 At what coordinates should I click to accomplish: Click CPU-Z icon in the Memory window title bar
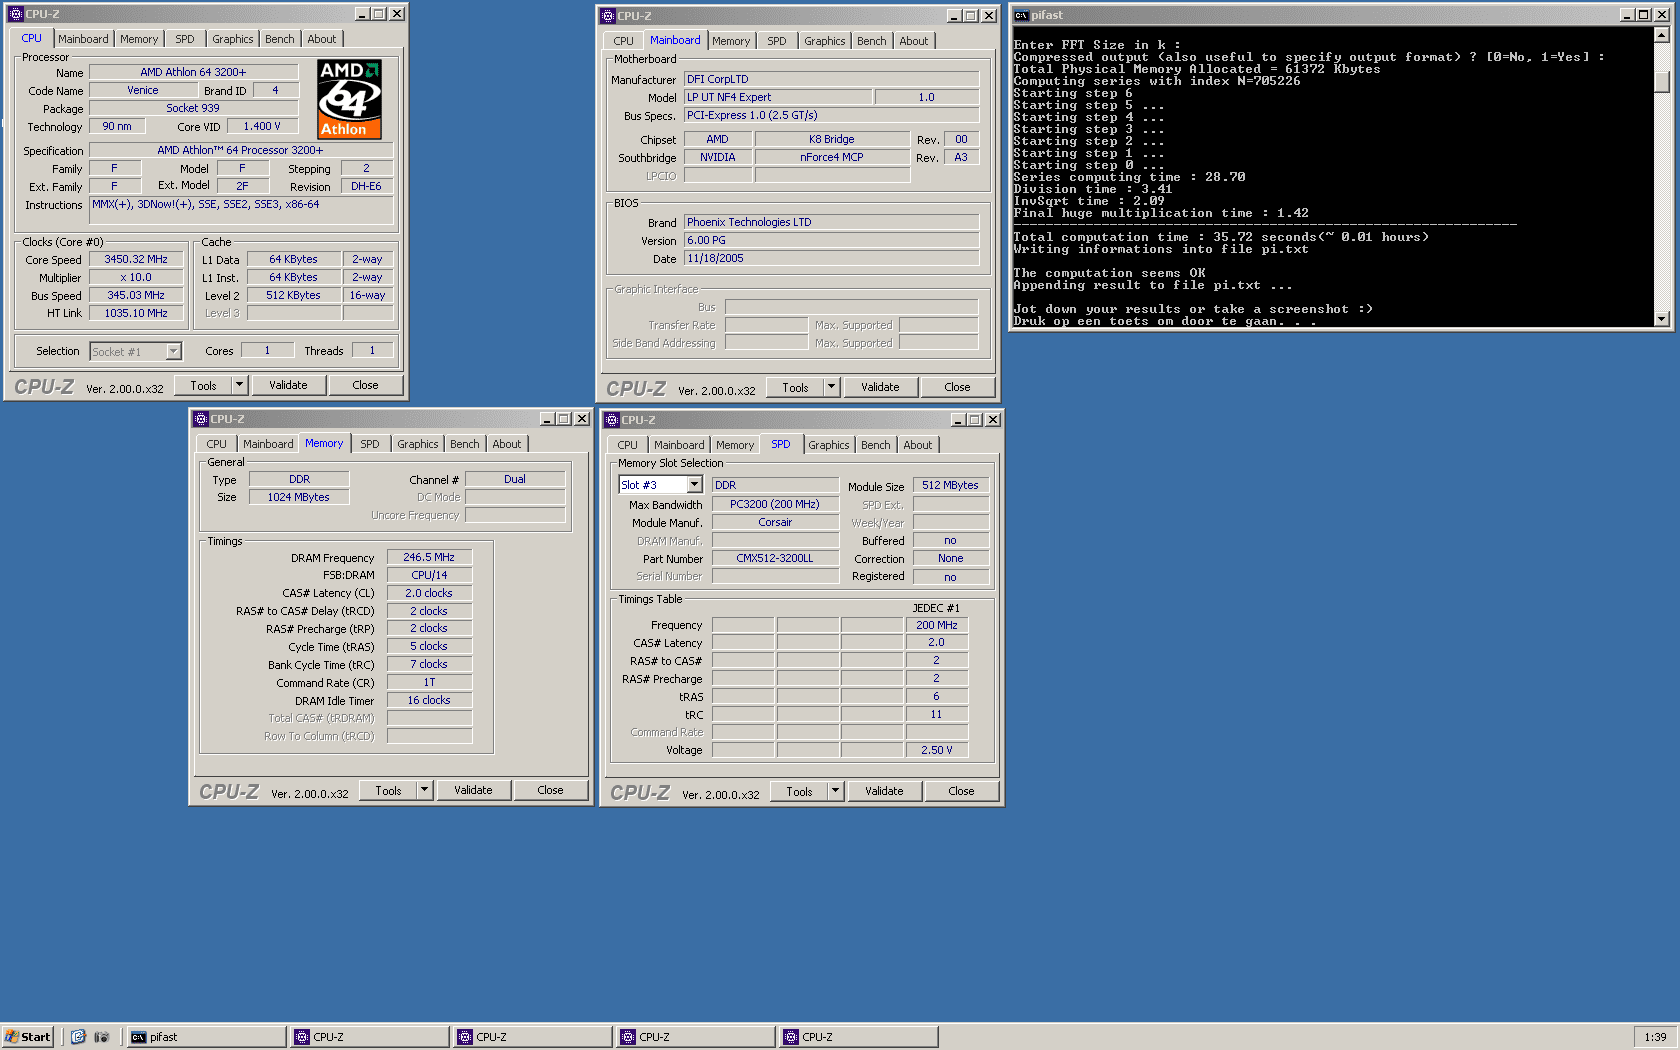coord(200,419)
